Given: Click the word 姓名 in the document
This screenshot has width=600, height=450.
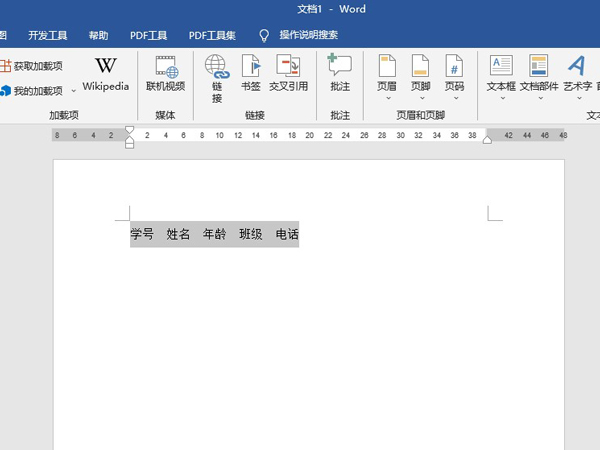Looking at the screenshot, I should pyautogui.click(x=178, y=235).
